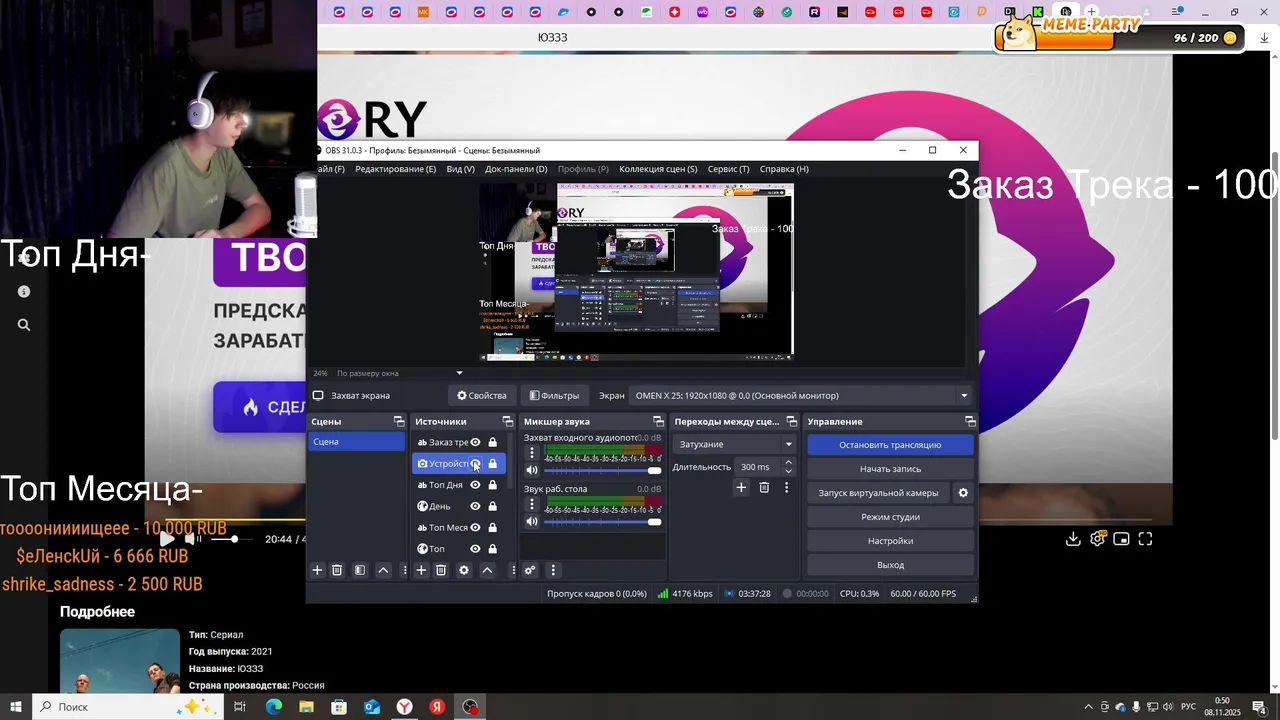Remove selected source with trash icon

pos(441,570)
